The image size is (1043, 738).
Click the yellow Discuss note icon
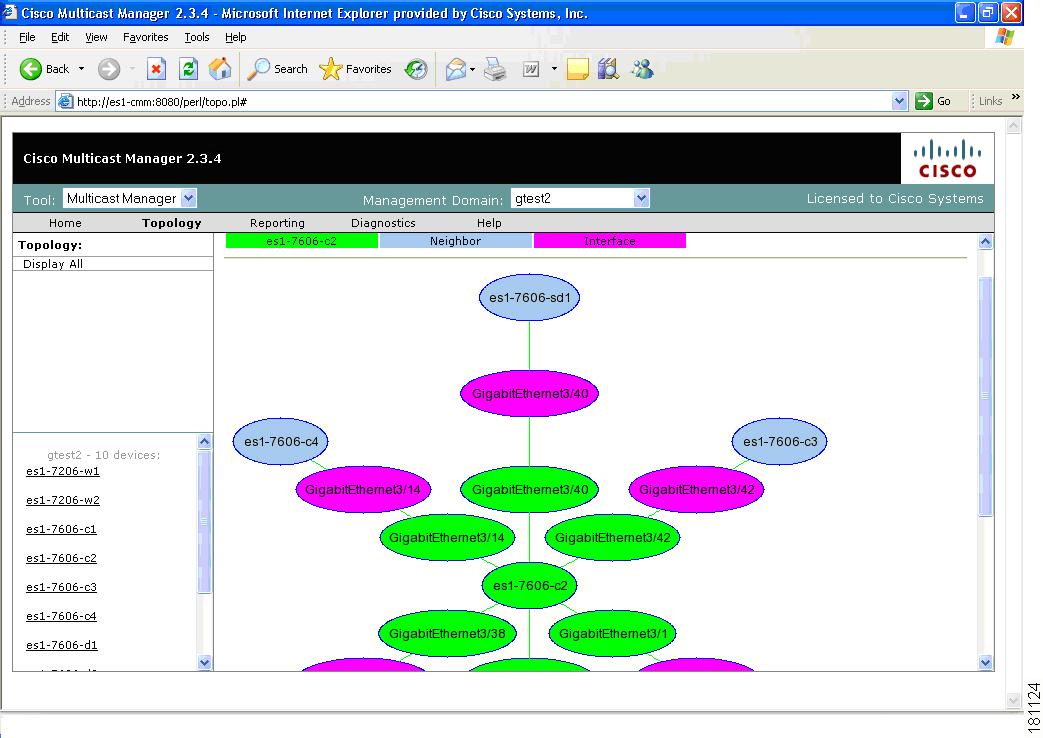(577, 69)
